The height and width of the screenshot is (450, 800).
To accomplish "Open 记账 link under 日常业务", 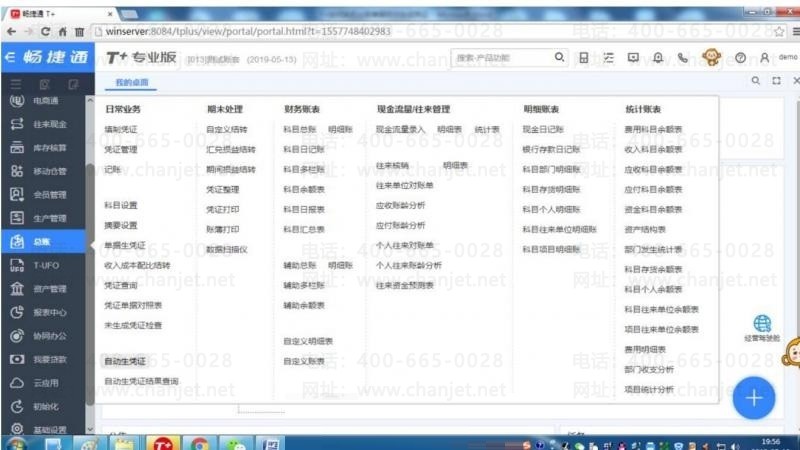I will (x=112, y=169).
